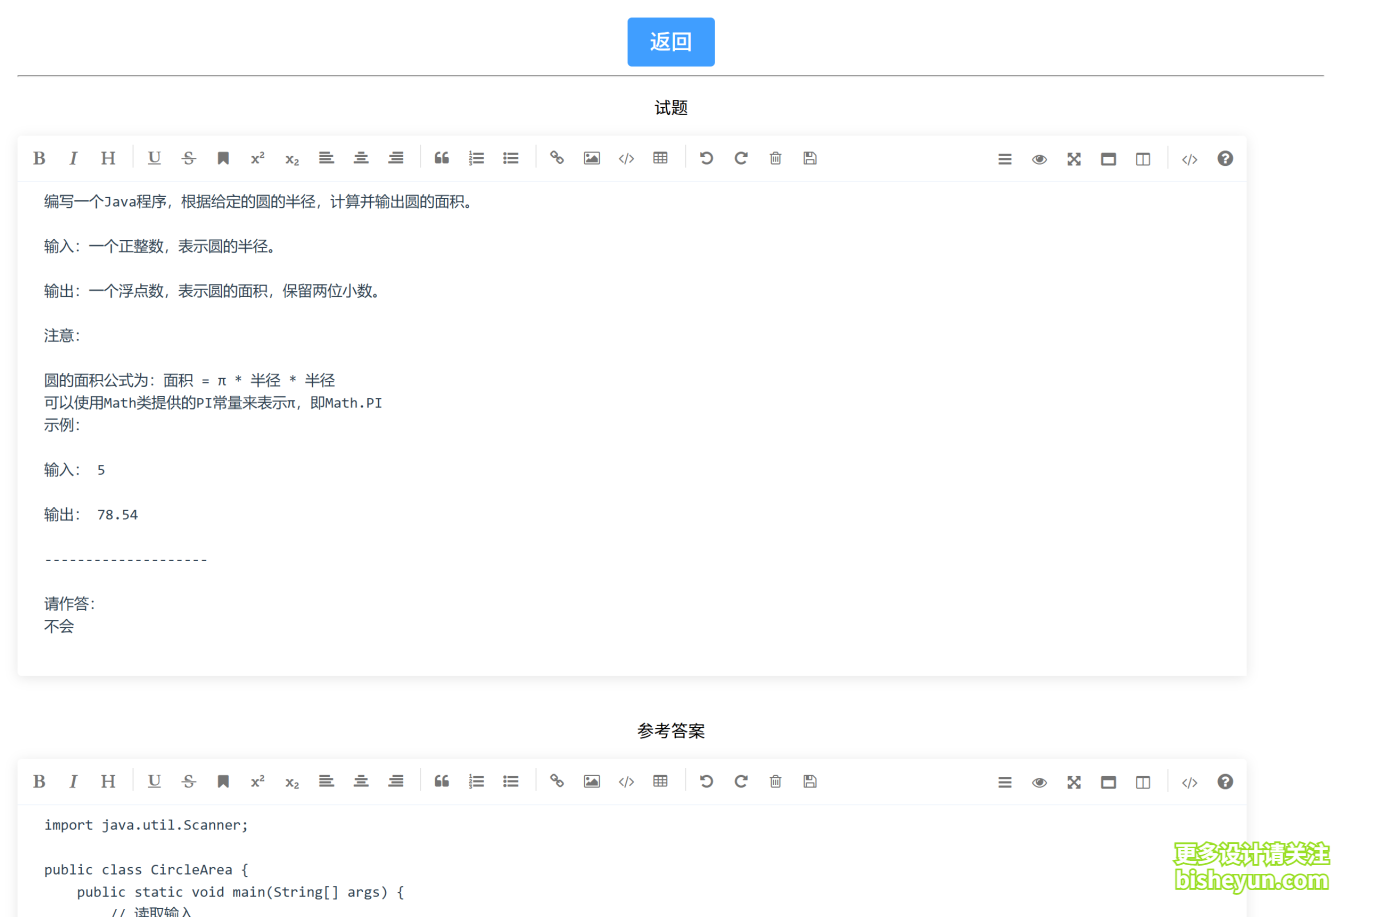Toggle fullscreen in 参考答案 editor

[x=1074, y=782]
